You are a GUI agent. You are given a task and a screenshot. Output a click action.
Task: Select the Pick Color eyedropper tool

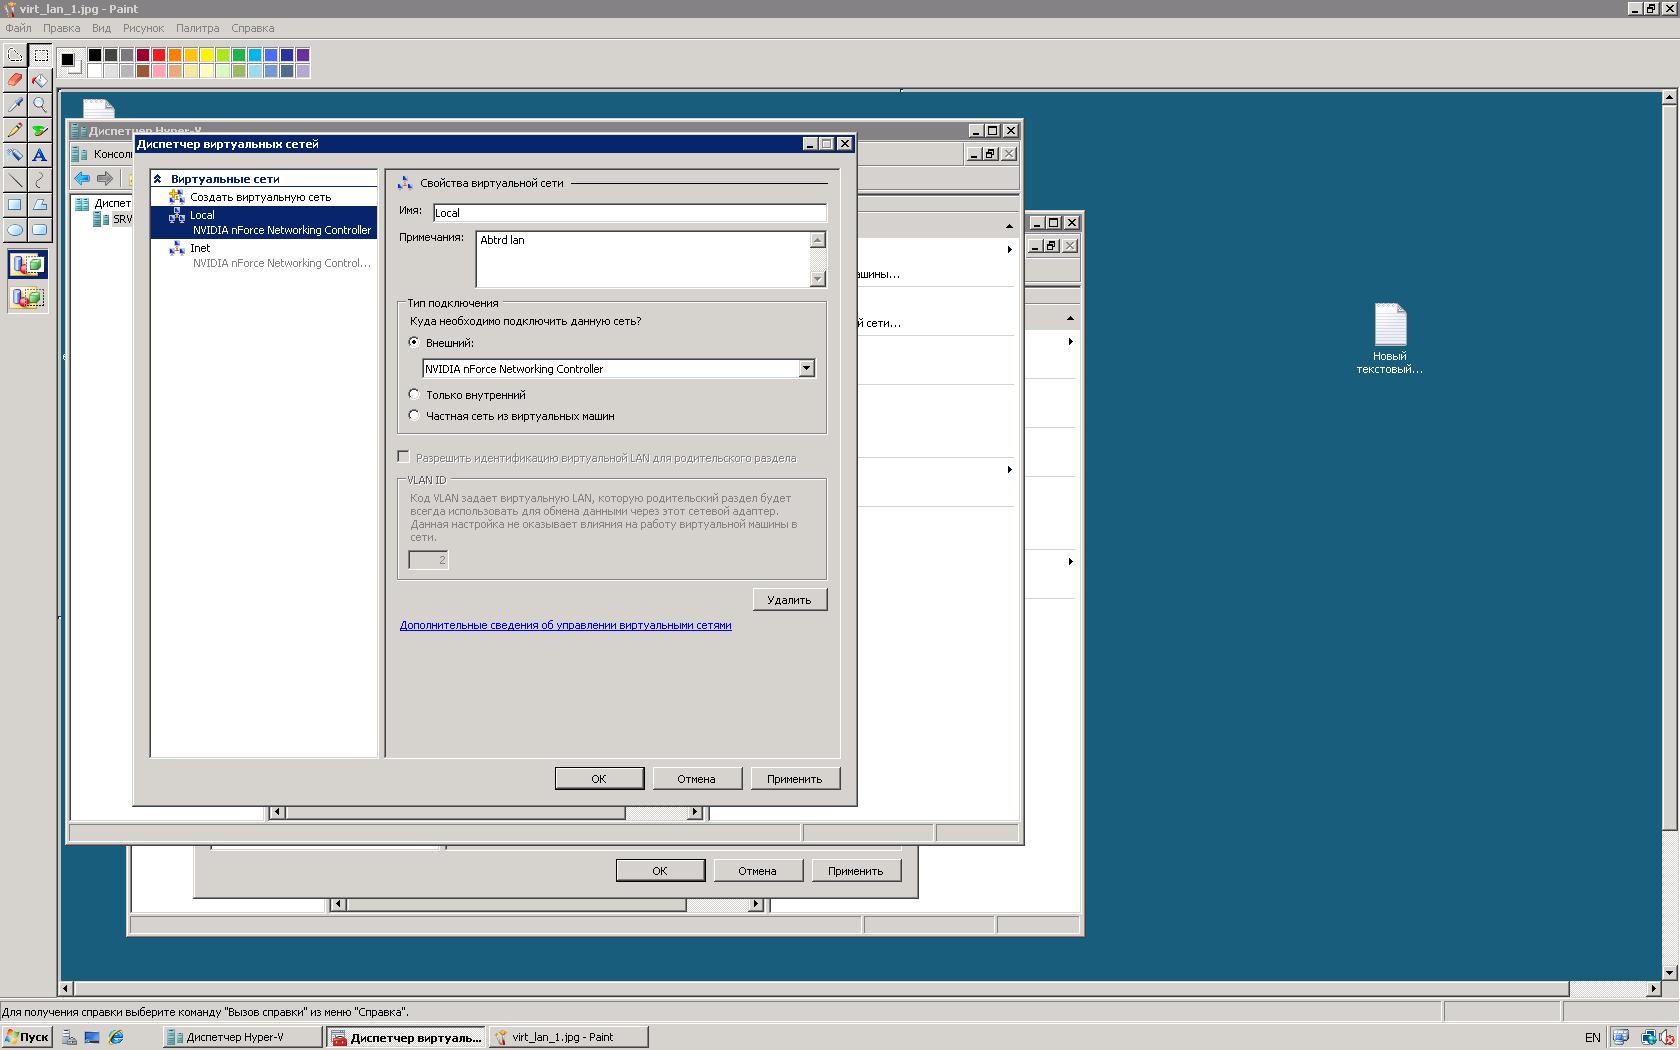pos(15,105)
